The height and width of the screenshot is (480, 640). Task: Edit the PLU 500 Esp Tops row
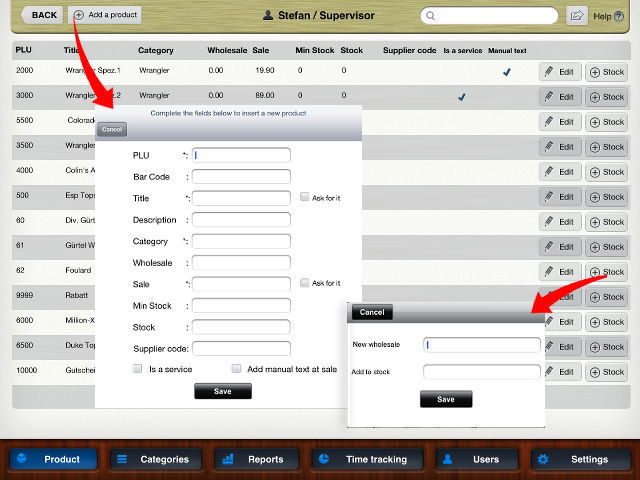pos(559,197)
